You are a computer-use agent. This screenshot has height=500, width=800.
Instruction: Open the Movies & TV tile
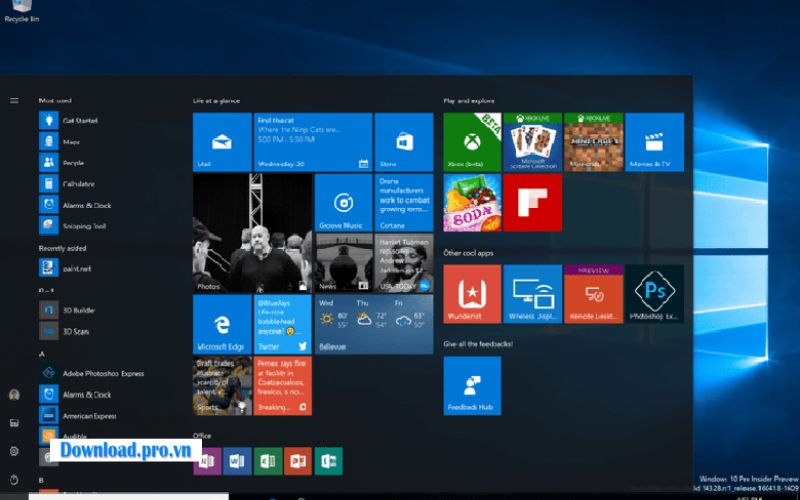(655, 142)
